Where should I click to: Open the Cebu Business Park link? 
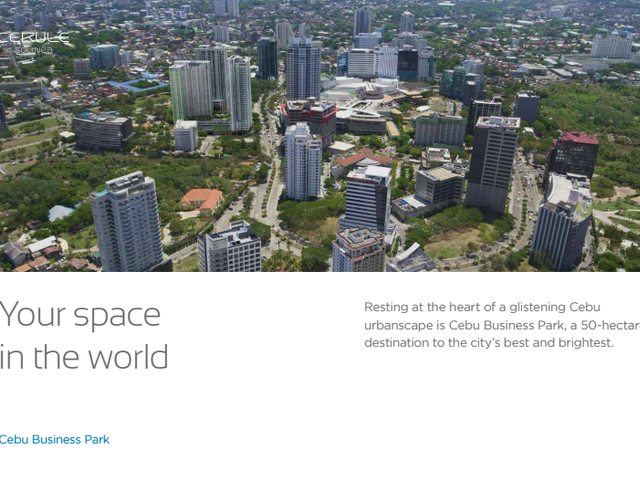[55, 440]
